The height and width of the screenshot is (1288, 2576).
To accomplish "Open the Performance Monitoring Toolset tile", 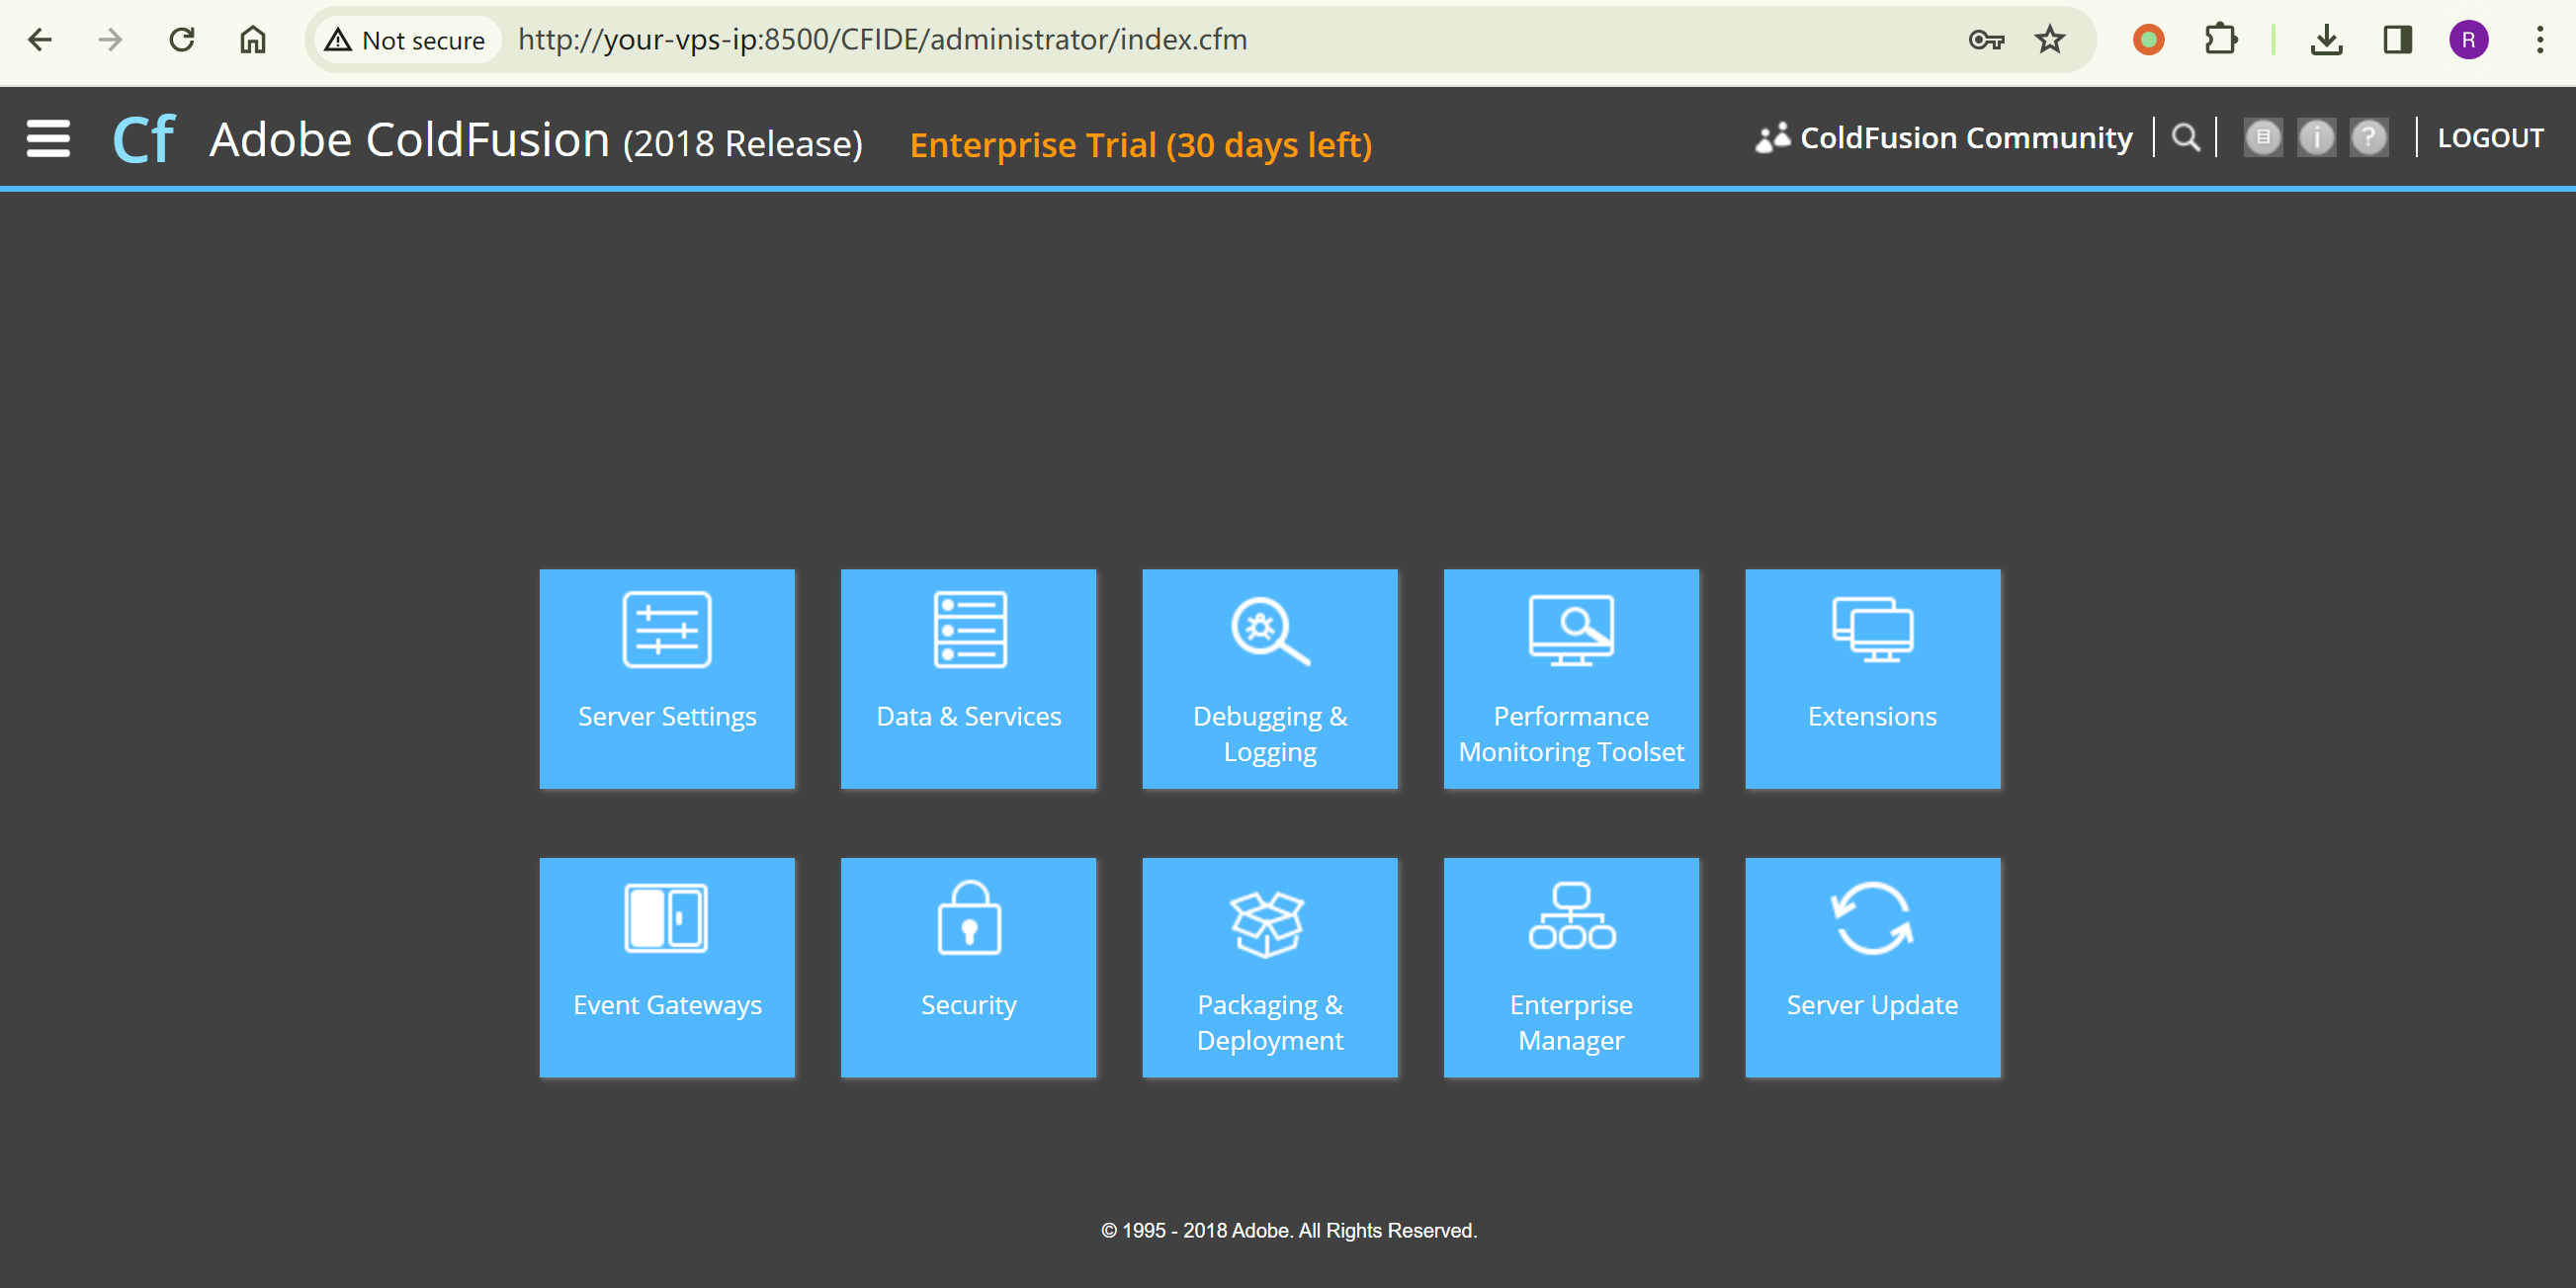I will click(1571, 678).
